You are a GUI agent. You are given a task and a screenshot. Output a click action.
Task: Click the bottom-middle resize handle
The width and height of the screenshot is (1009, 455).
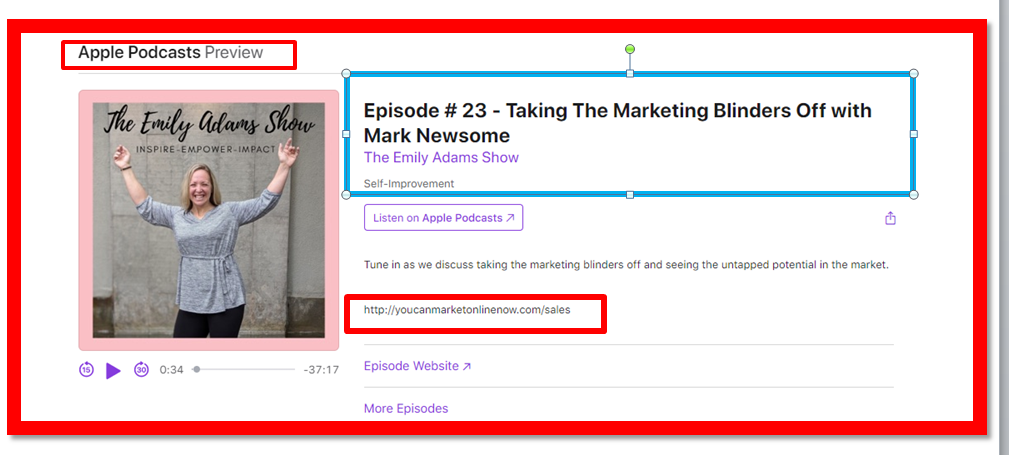click(x=629, y=194)
